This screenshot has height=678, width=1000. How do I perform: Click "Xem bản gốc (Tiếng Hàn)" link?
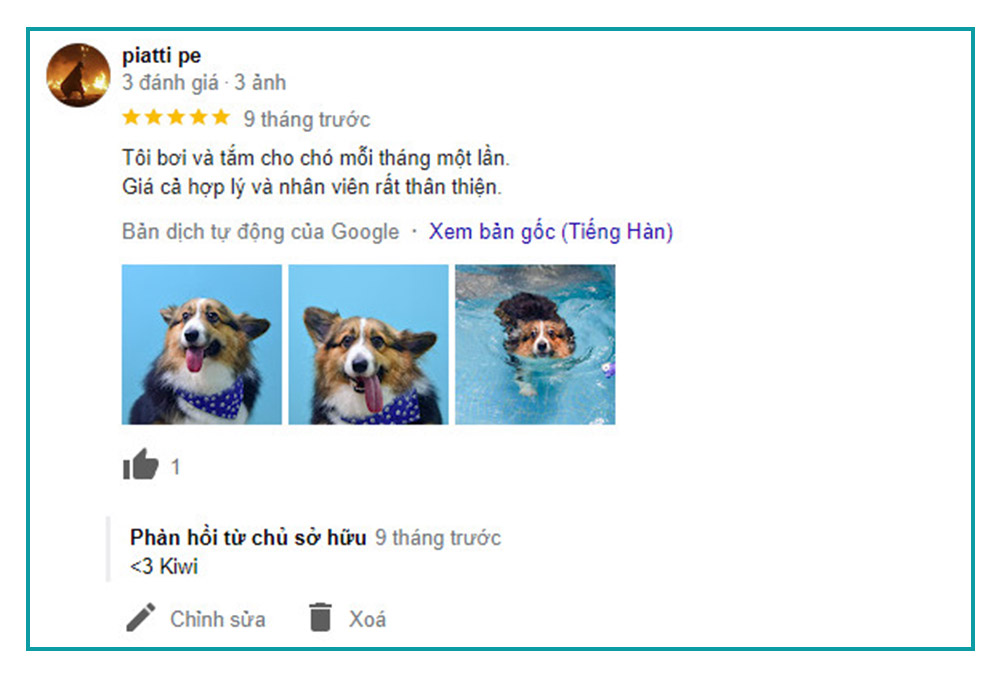pos(551,232)
